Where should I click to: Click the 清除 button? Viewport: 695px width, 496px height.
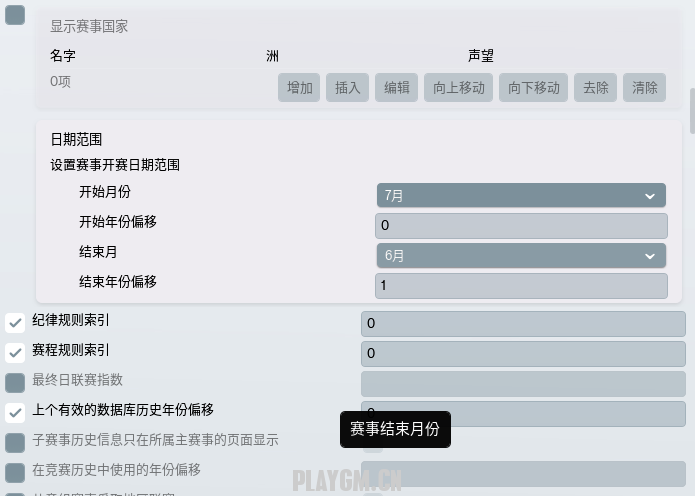point(644,88)
